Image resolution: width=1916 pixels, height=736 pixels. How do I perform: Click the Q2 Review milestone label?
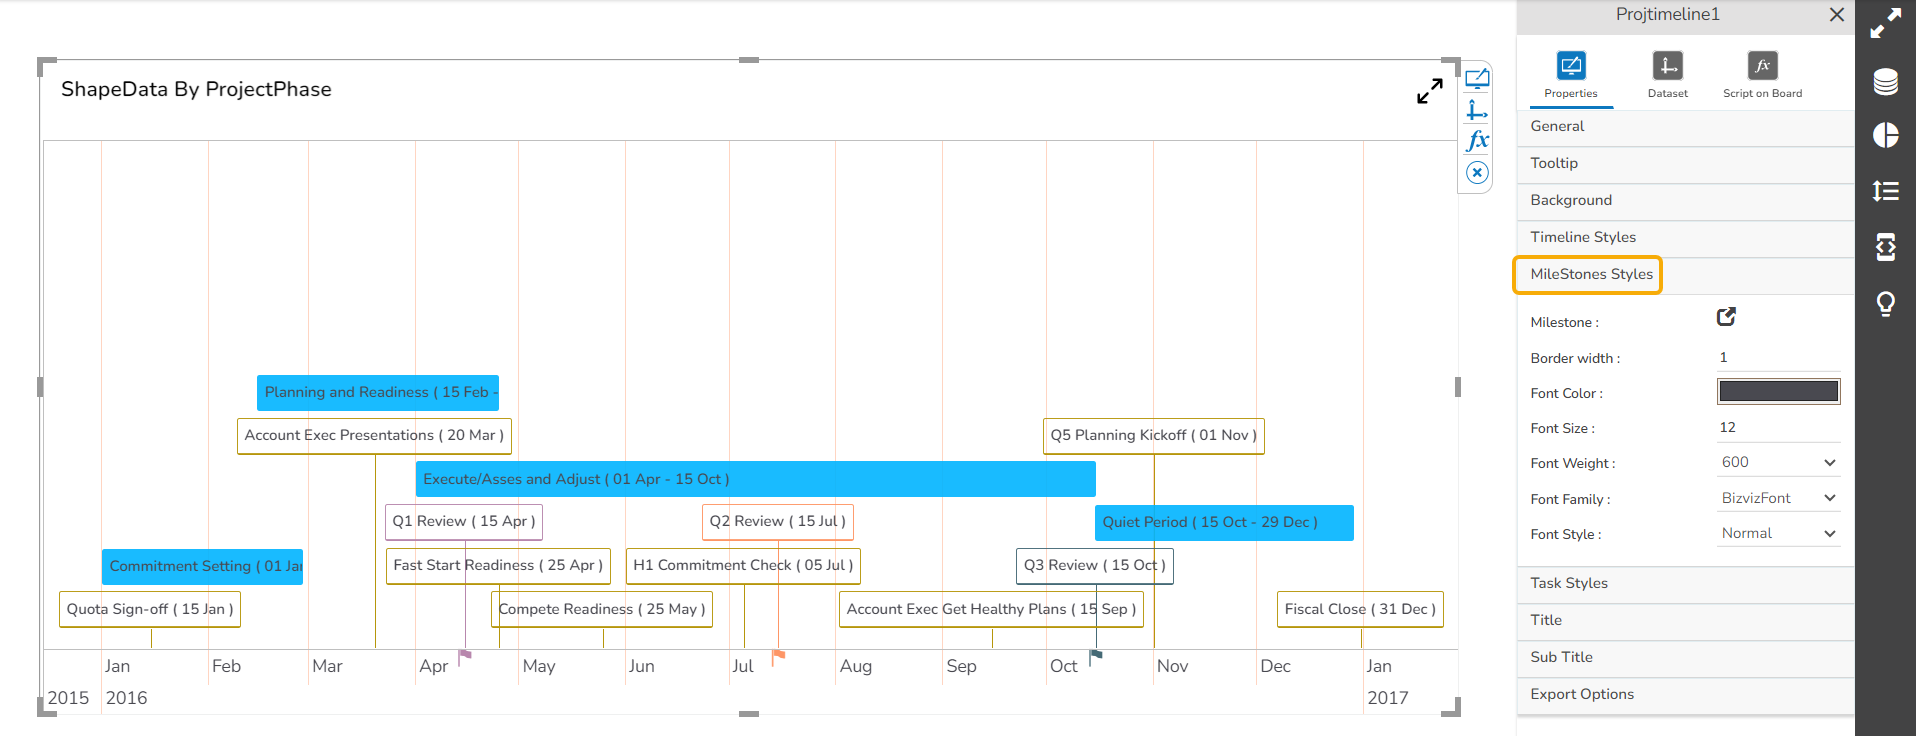[777, 521]
